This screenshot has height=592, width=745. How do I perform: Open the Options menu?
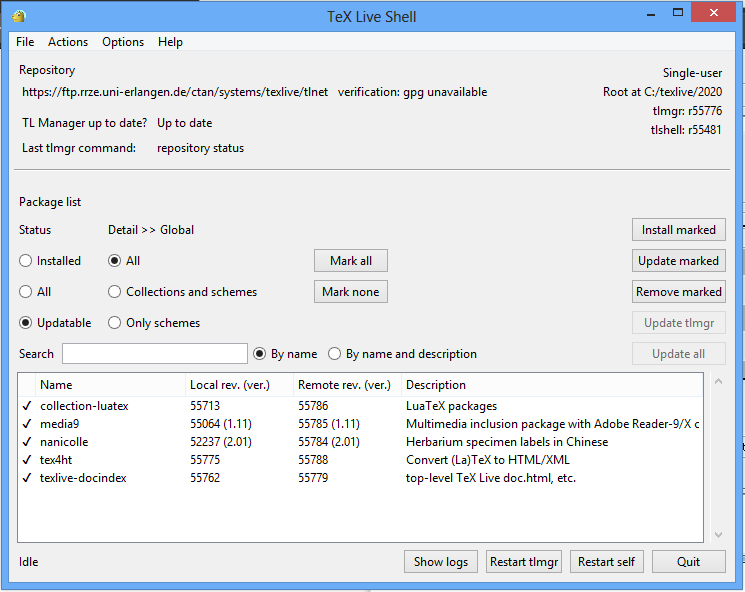123,42
